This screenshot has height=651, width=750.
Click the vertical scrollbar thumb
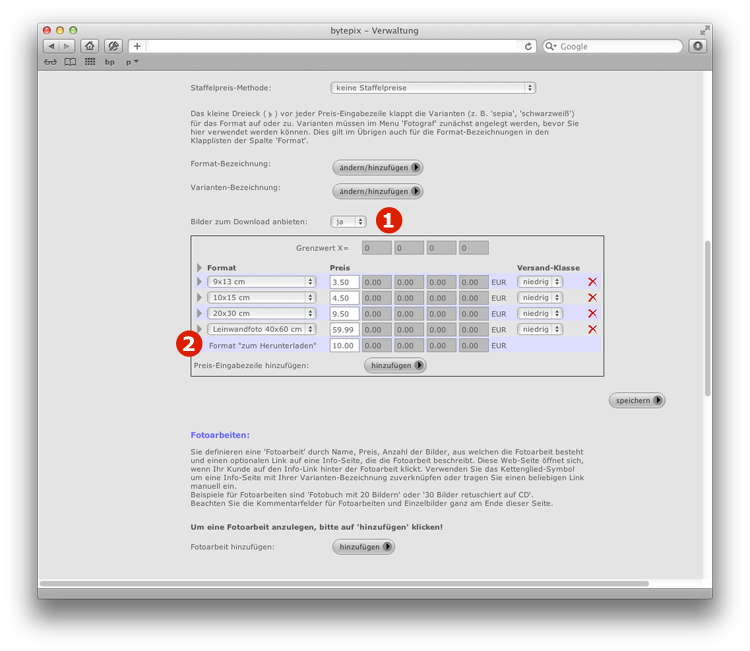pyautogui.click(x=707, y=318)
